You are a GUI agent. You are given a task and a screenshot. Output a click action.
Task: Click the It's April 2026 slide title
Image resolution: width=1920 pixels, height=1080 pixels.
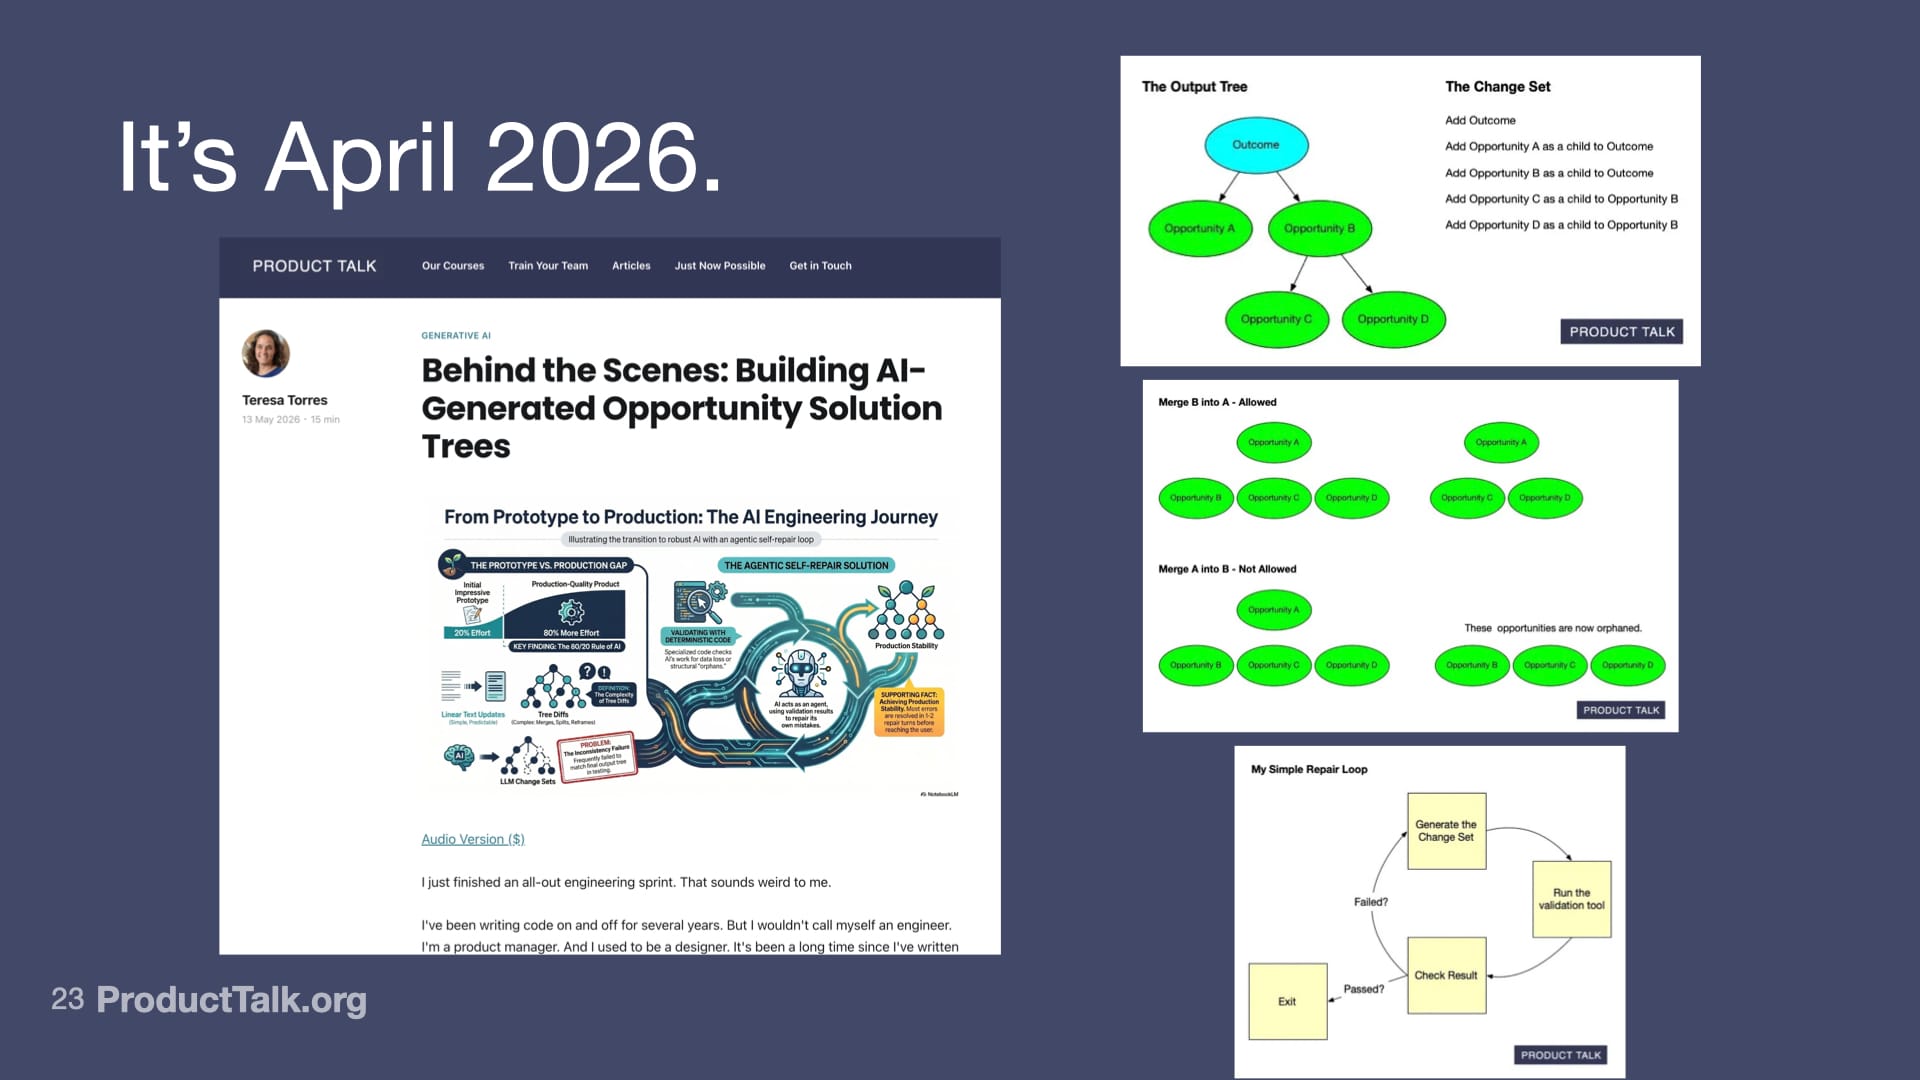420,158
